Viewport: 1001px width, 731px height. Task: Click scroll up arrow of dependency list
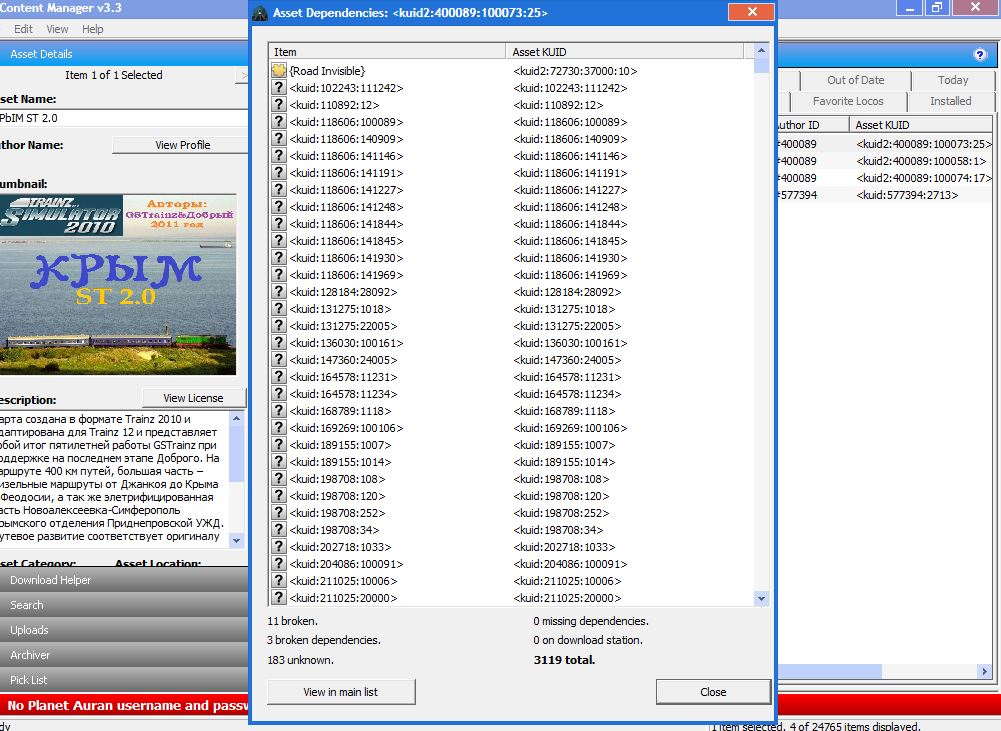pyautogui.click(x=761, y=50)
